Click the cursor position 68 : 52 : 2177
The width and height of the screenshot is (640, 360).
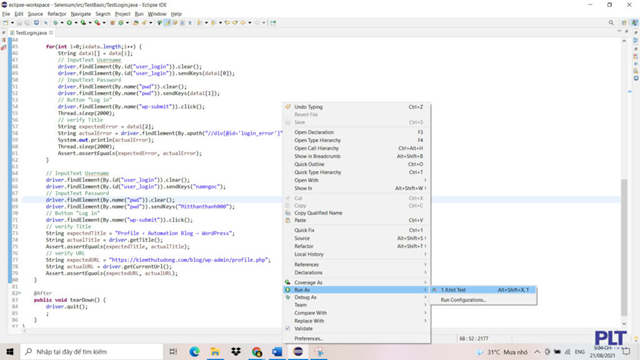(x=473, y=338)
